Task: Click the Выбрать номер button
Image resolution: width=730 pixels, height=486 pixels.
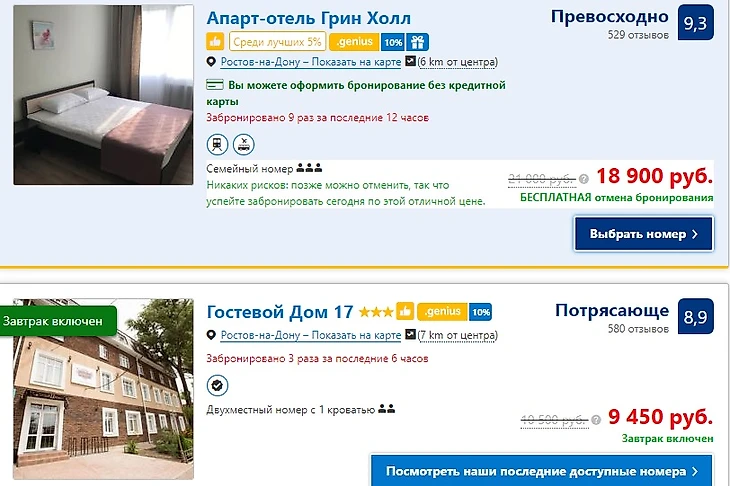Action: click(x=643, y=234)
